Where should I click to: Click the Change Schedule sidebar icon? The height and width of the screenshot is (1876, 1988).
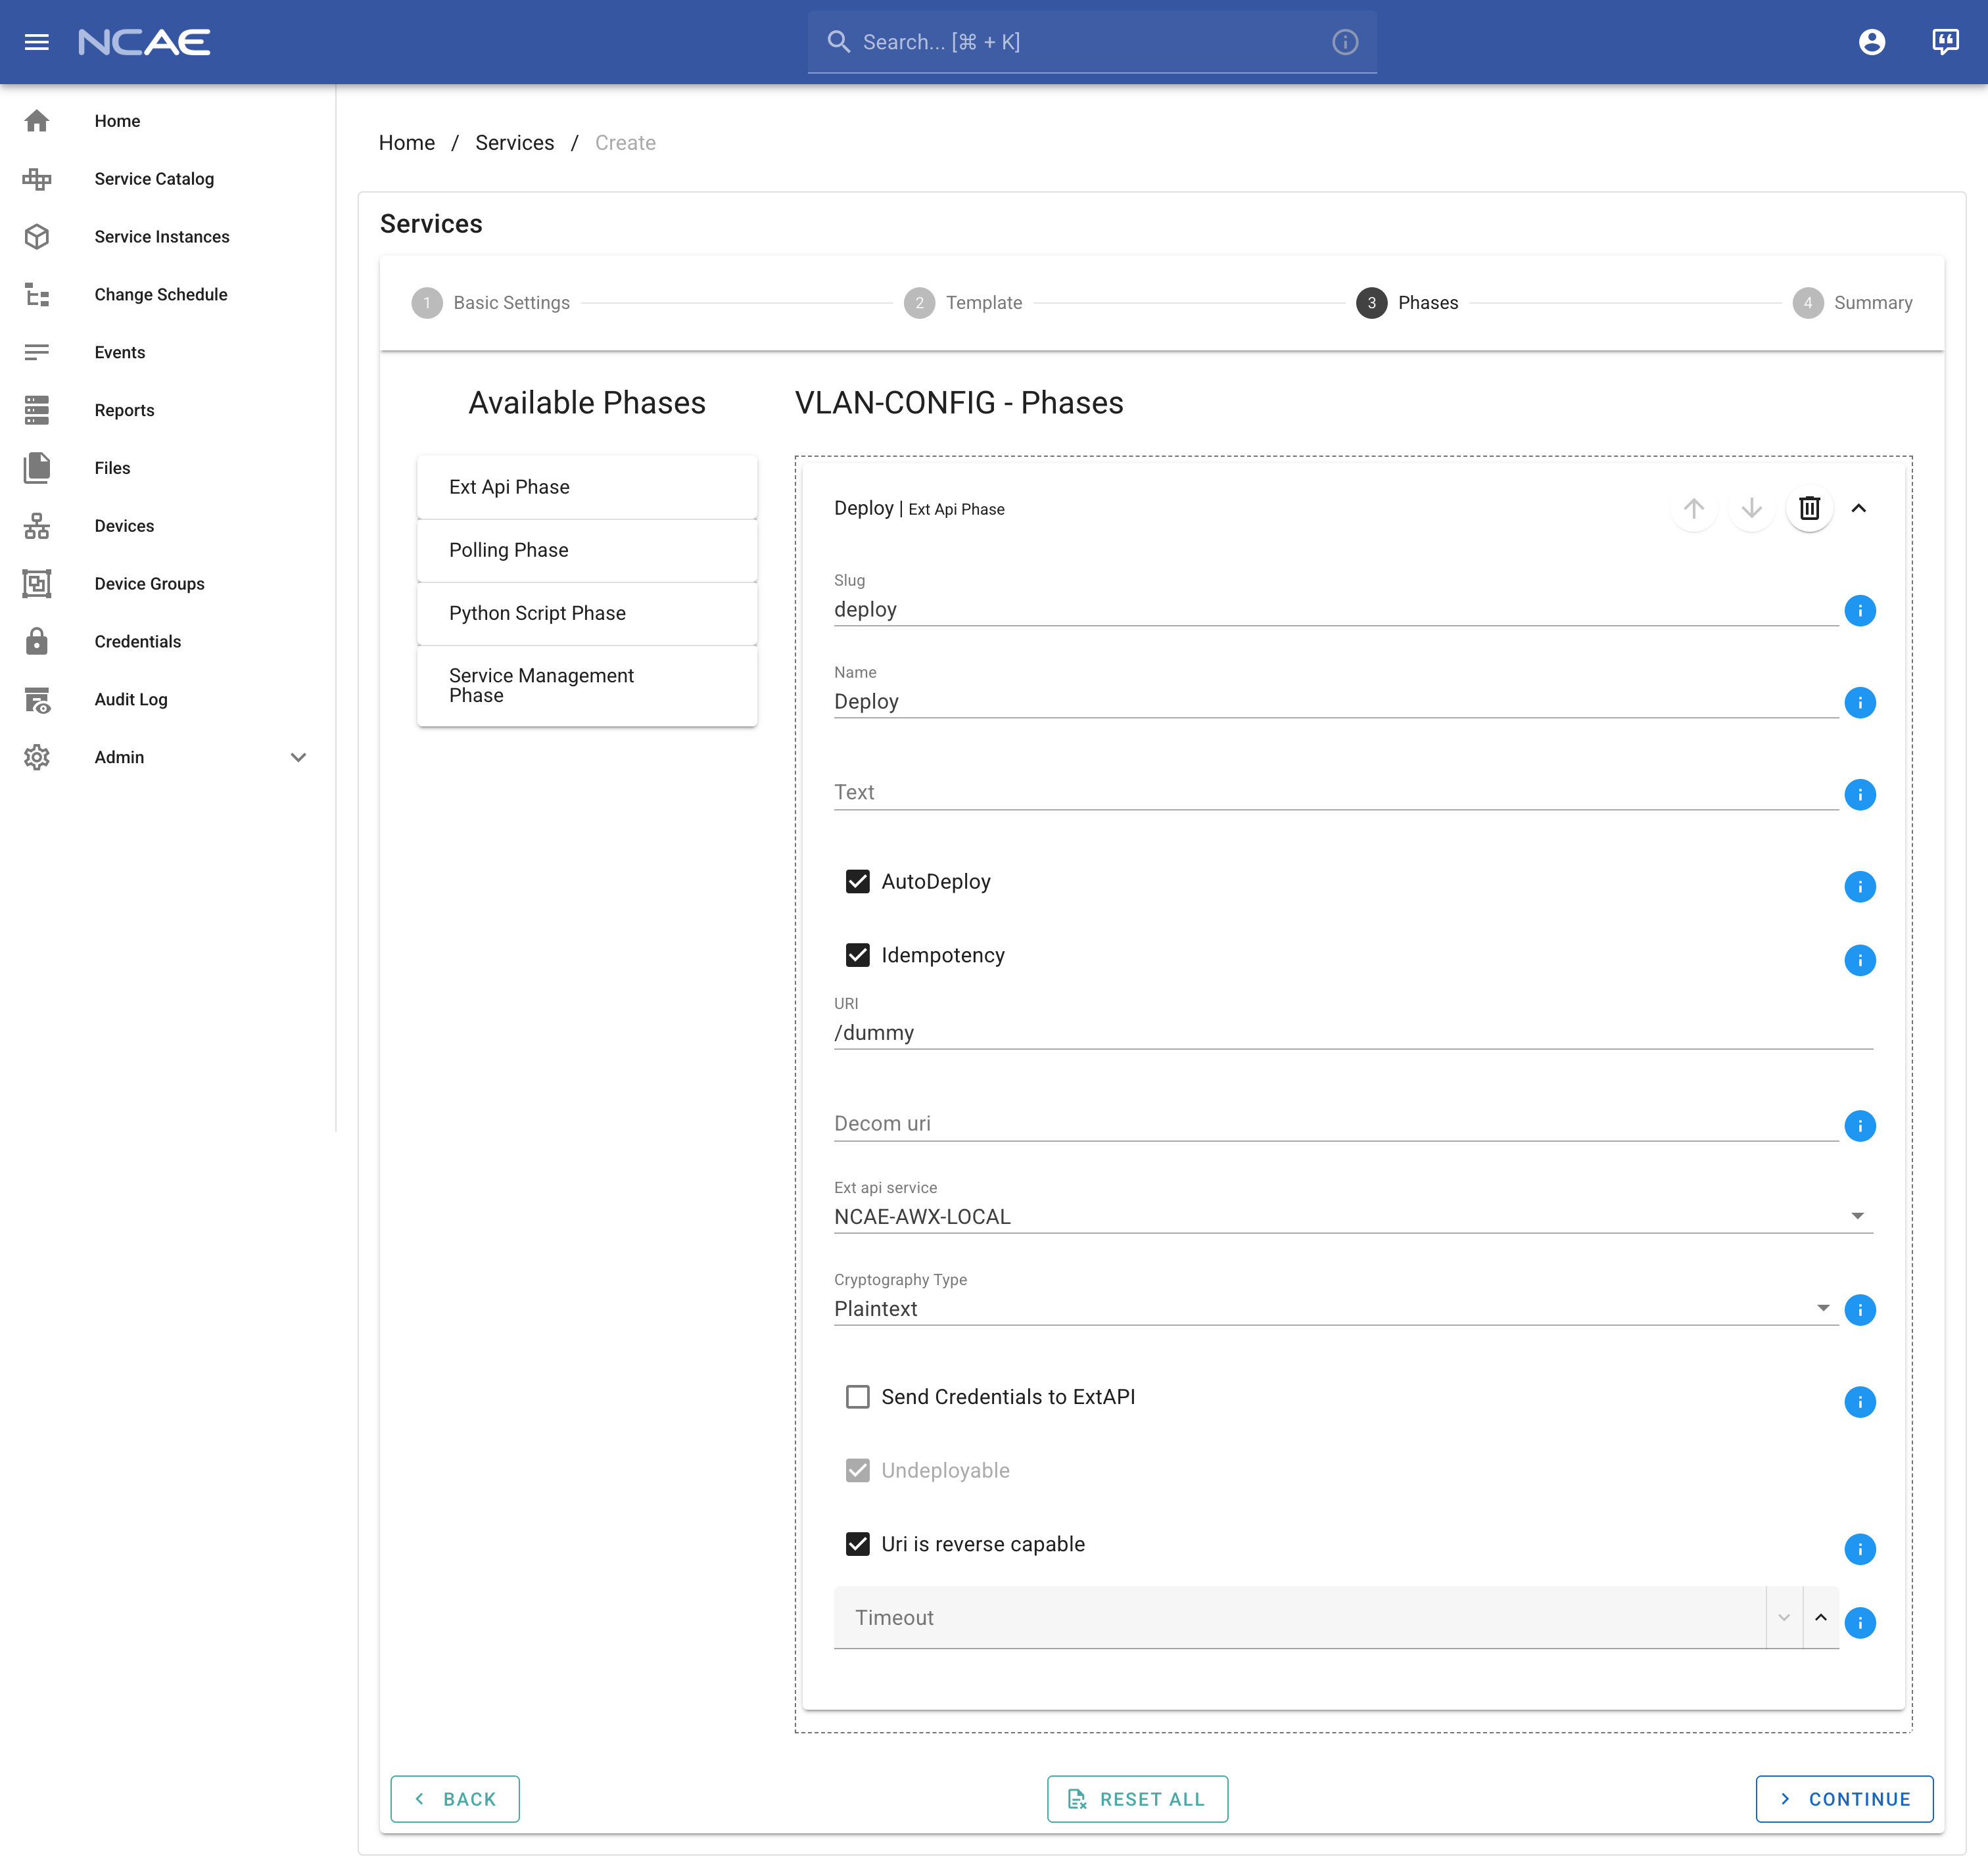[x=37, y=295]
